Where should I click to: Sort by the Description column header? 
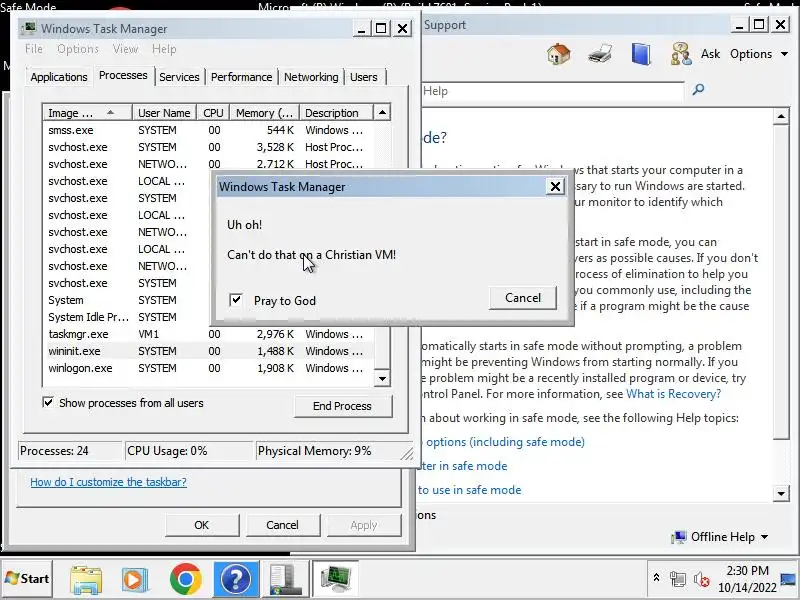(x=336, y=113)
